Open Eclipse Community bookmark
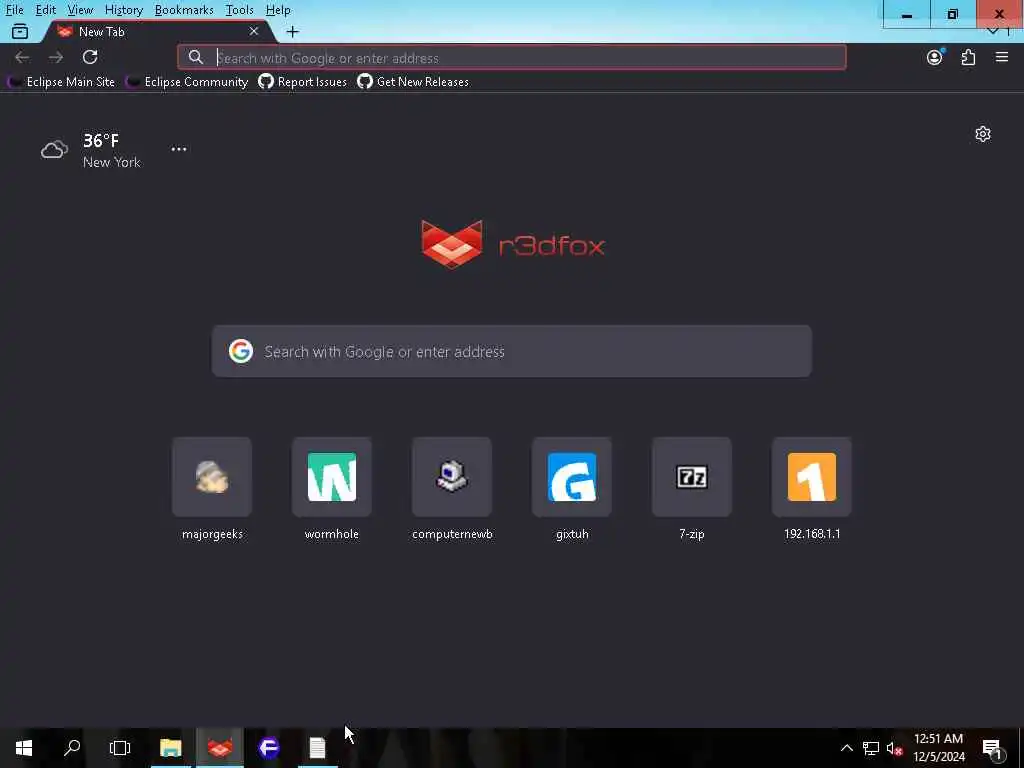1024x768 pixels. click(x=187, y=82)
